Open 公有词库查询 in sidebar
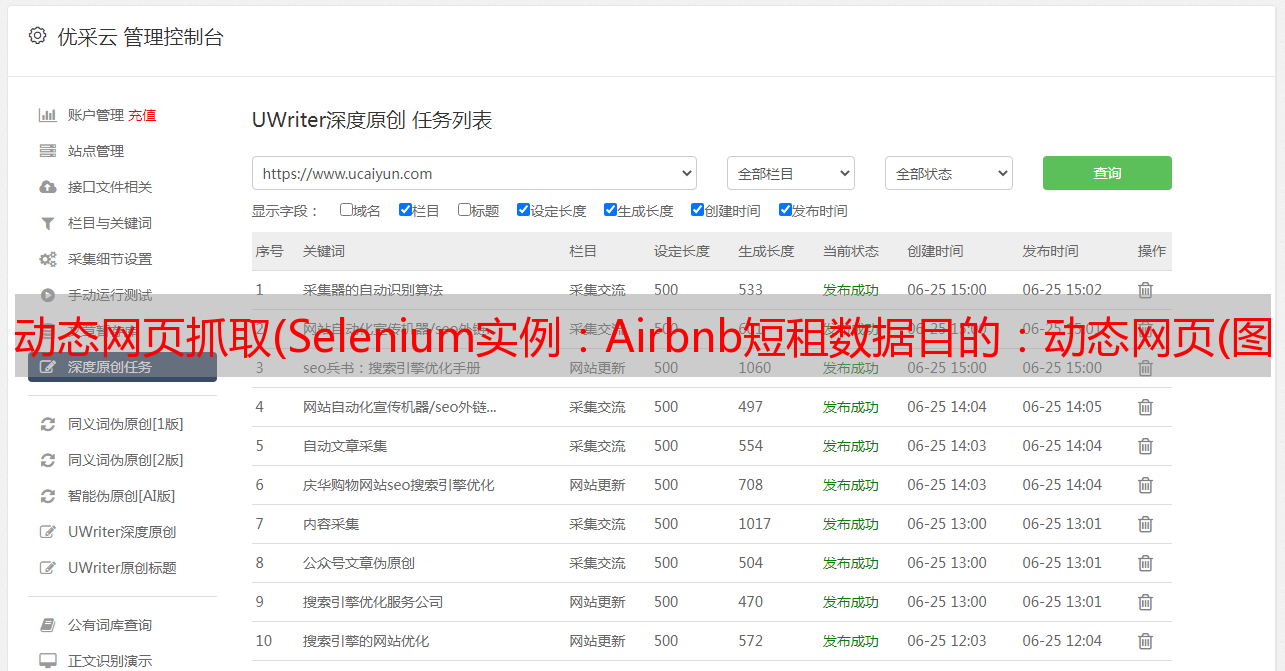The width and height of the screenshot is (1285, 671). (x=110, y=625)
